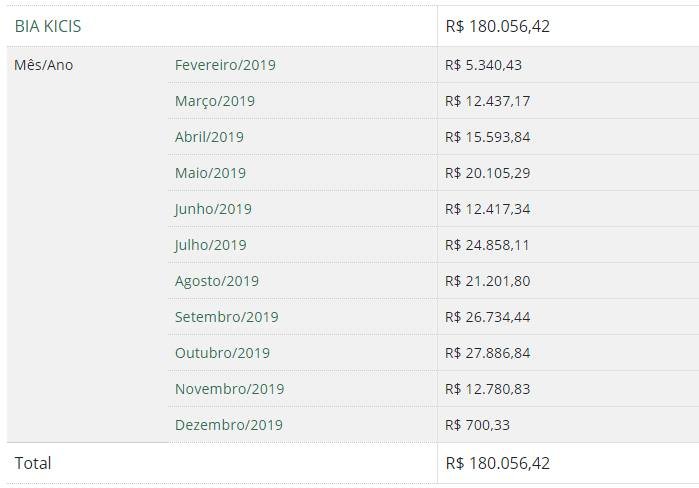Screen dimensions: 699x488
Task: Select the Novembro/2019 link
Action: pos(230,389)
